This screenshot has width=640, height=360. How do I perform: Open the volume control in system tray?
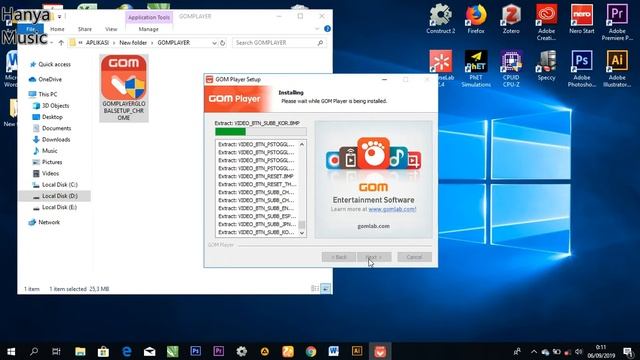click(578, 351)
